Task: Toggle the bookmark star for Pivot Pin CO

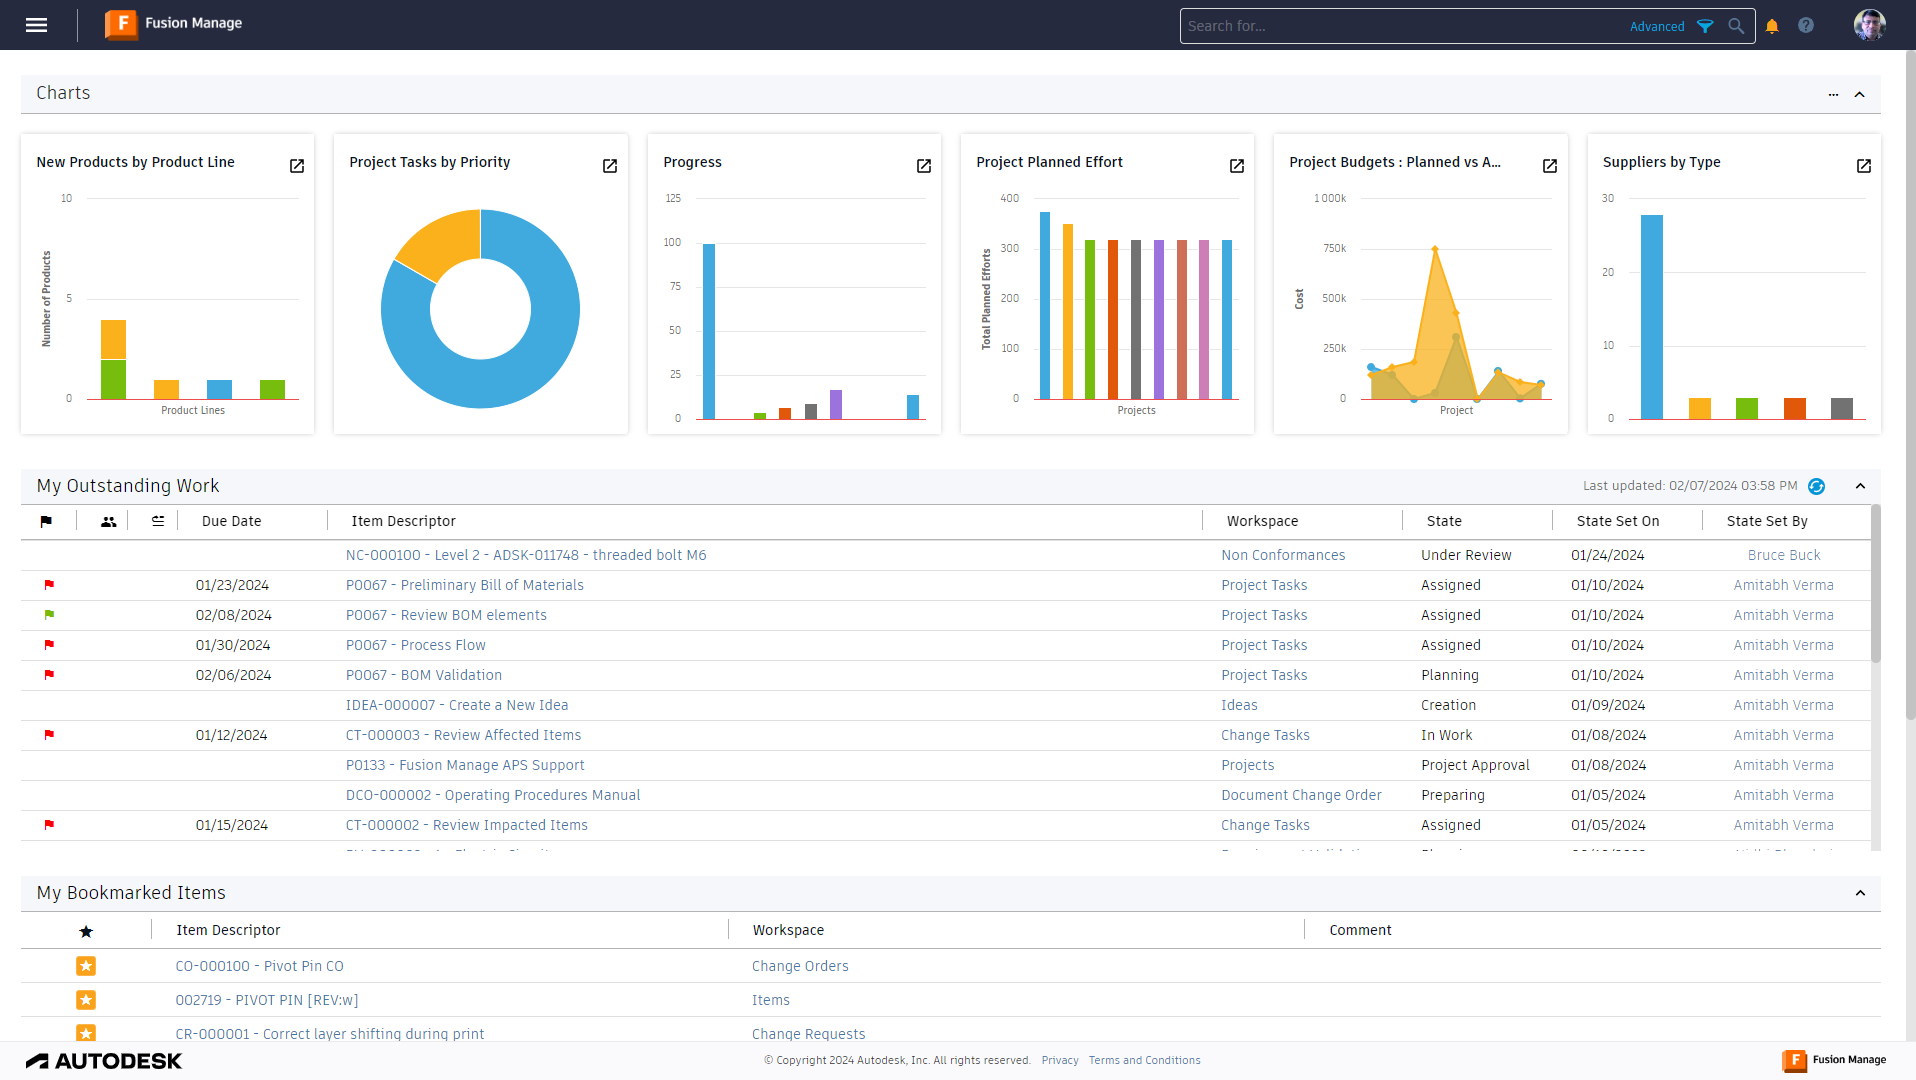Action: (x=86, y=966)
